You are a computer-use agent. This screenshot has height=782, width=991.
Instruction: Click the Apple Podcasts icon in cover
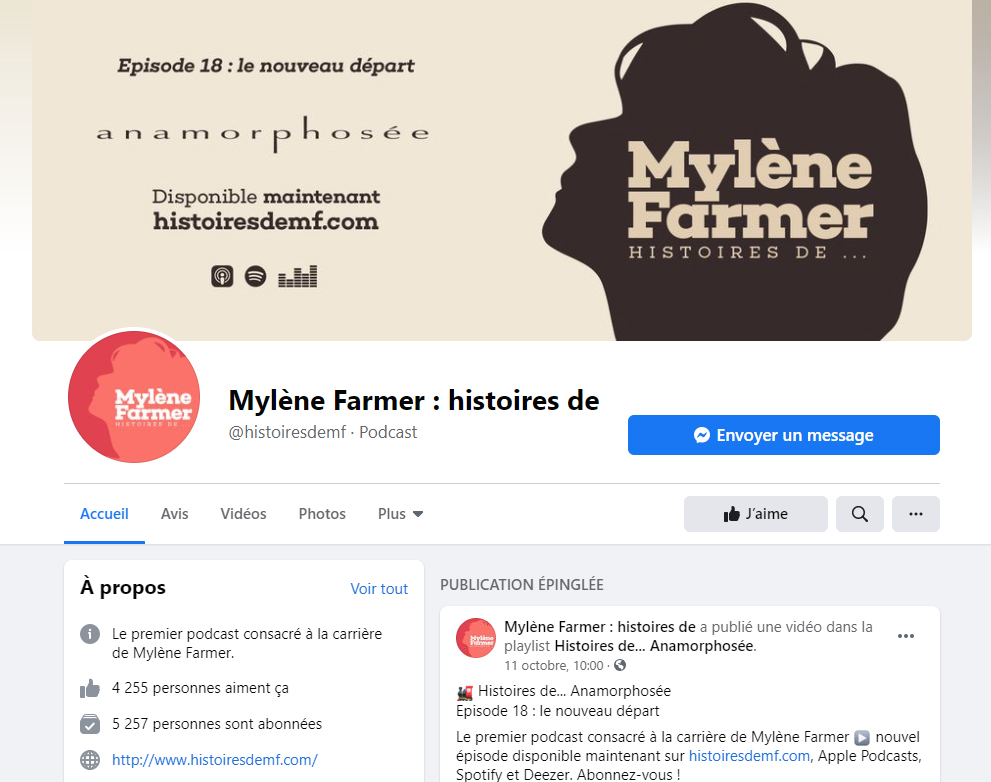click(222, 276)
